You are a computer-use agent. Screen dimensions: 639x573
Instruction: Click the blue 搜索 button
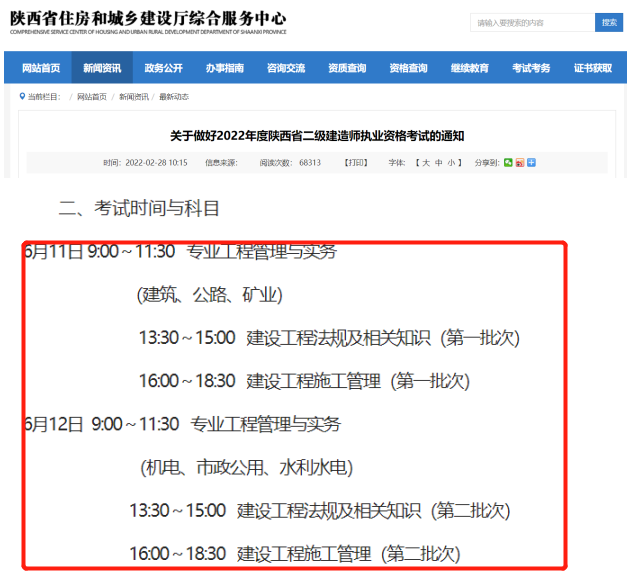tap(607, 22)
